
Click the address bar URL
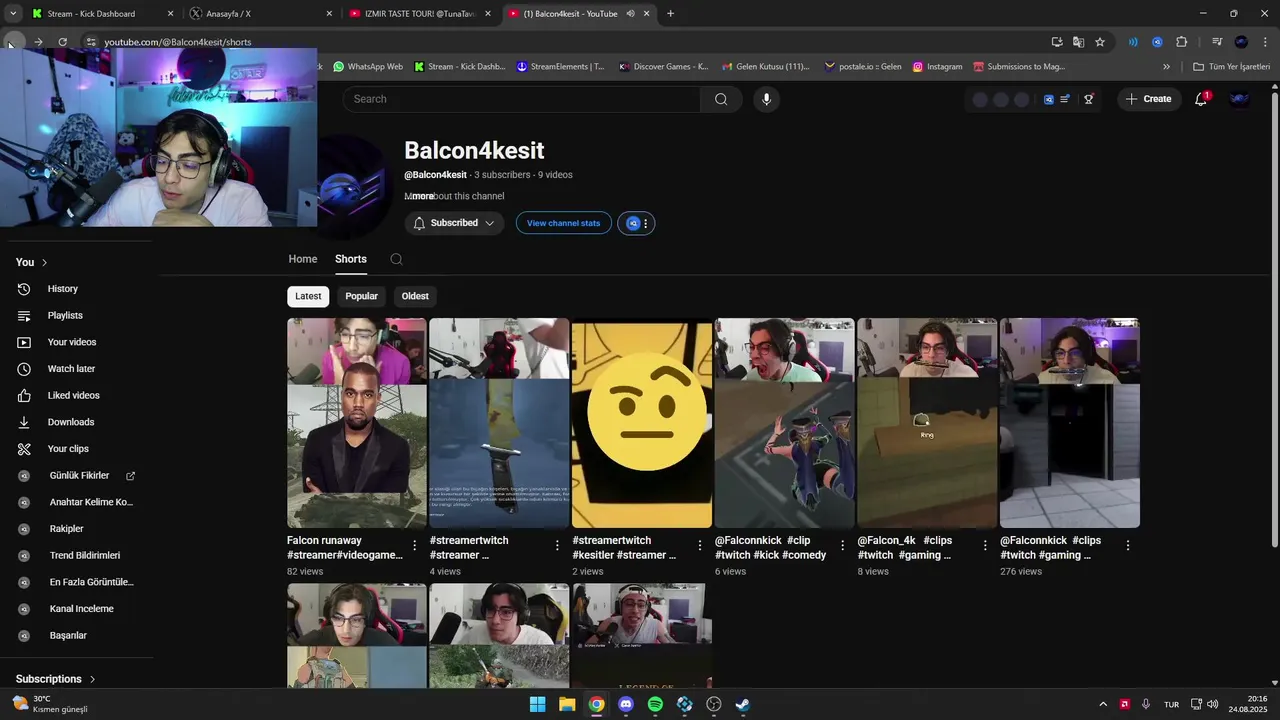(178, 42)
